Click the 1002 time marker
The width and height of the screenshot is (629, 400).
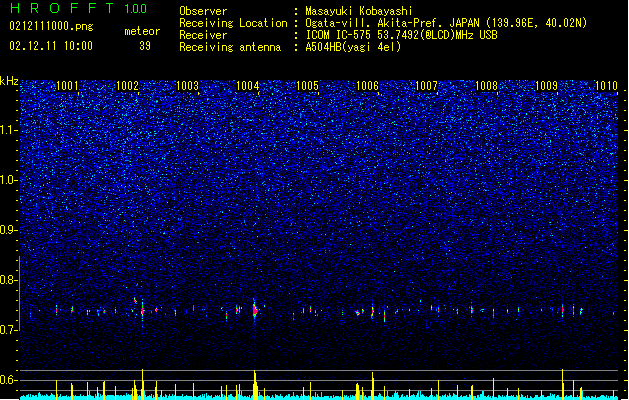pyautogui.click(x=127, y=86)
